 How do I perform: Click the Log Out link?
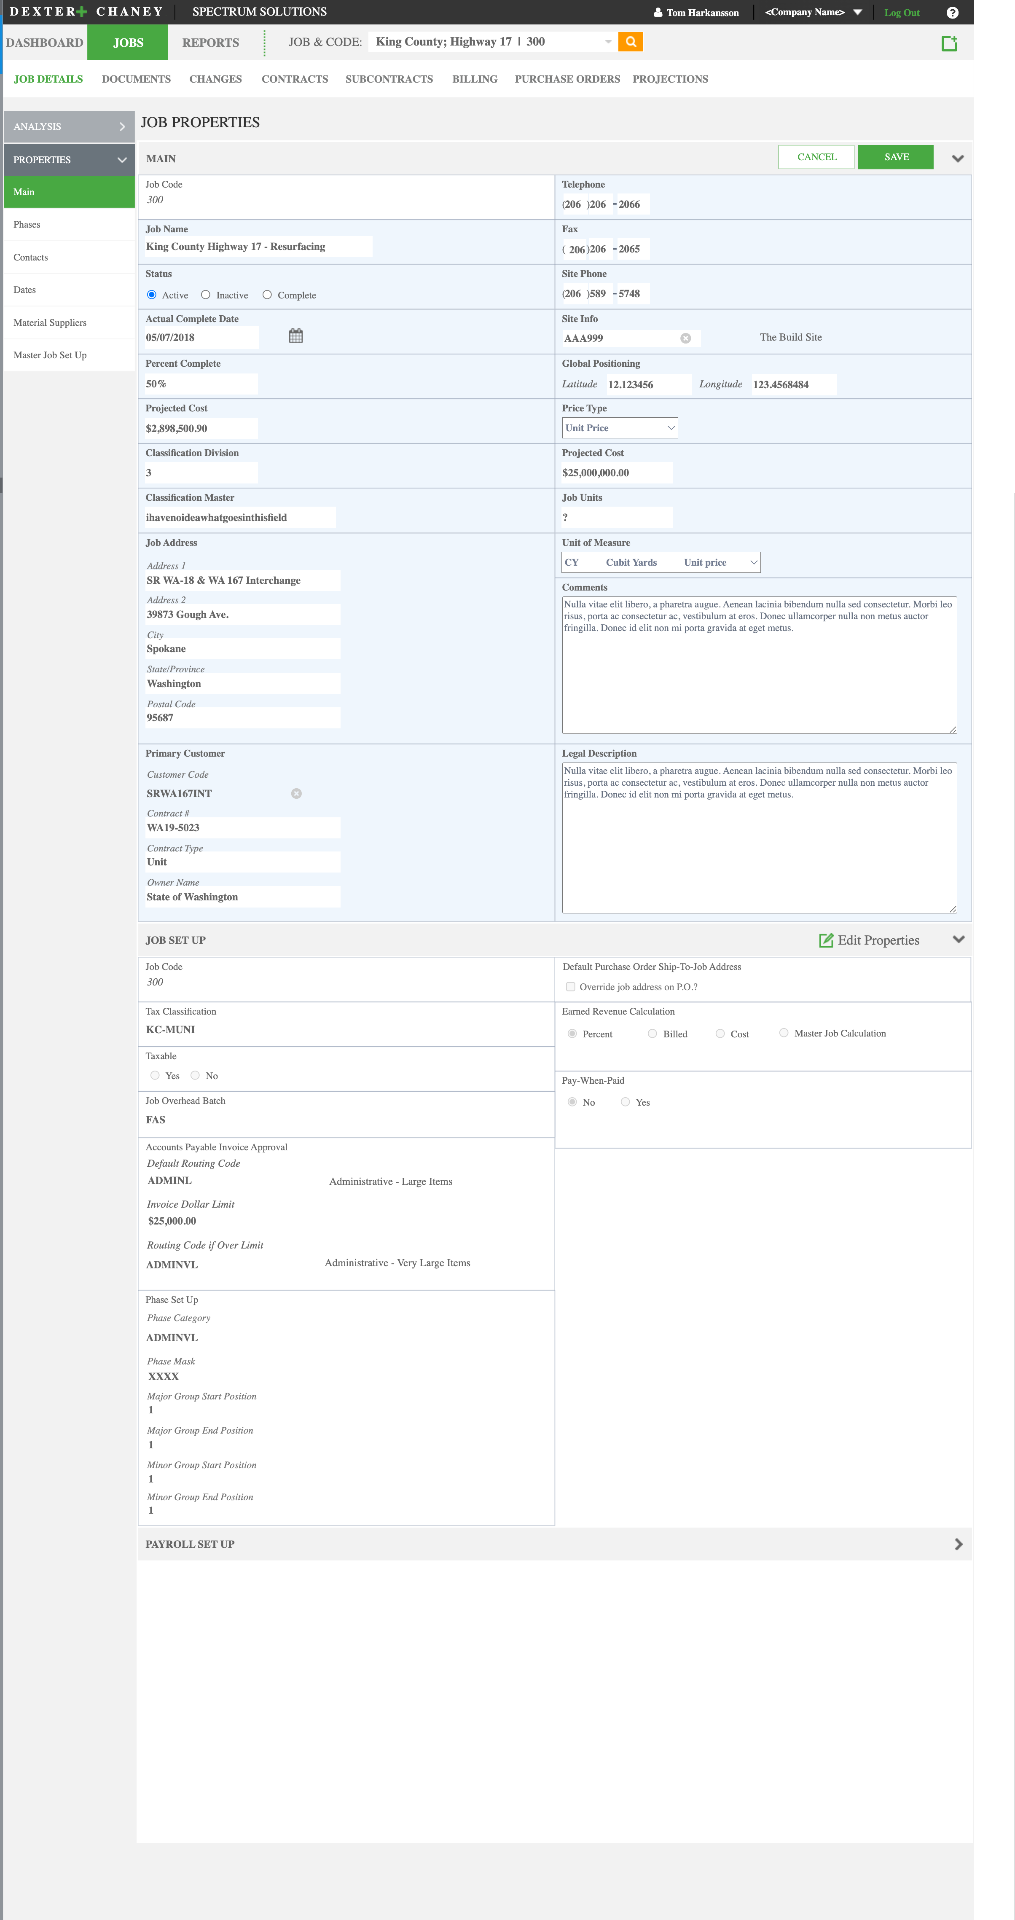pos(901,13)
